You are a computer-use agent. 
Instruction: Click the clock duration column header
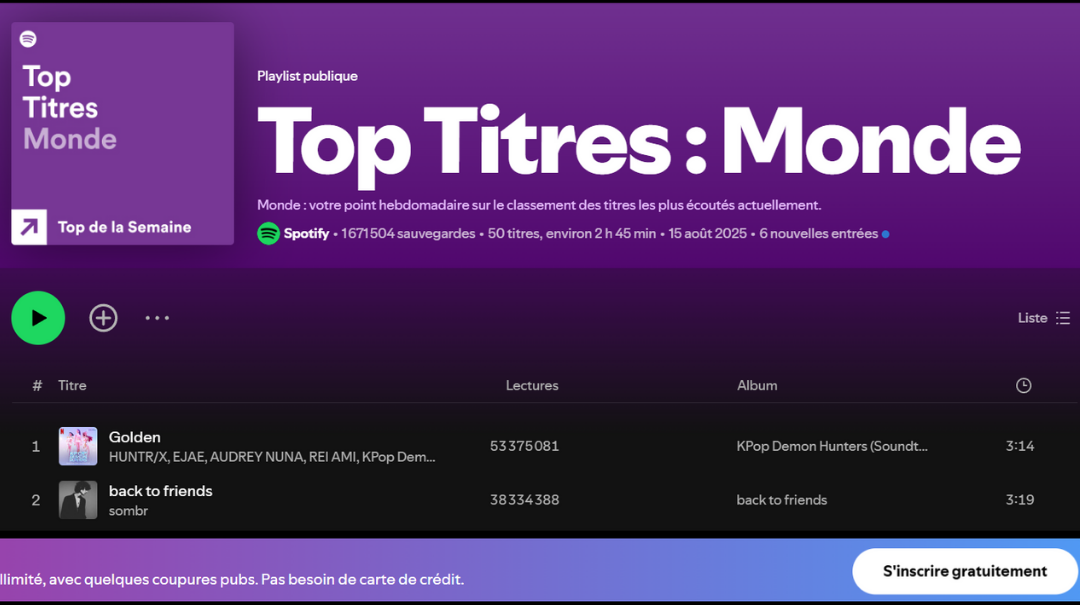(x=1024, y=385)
